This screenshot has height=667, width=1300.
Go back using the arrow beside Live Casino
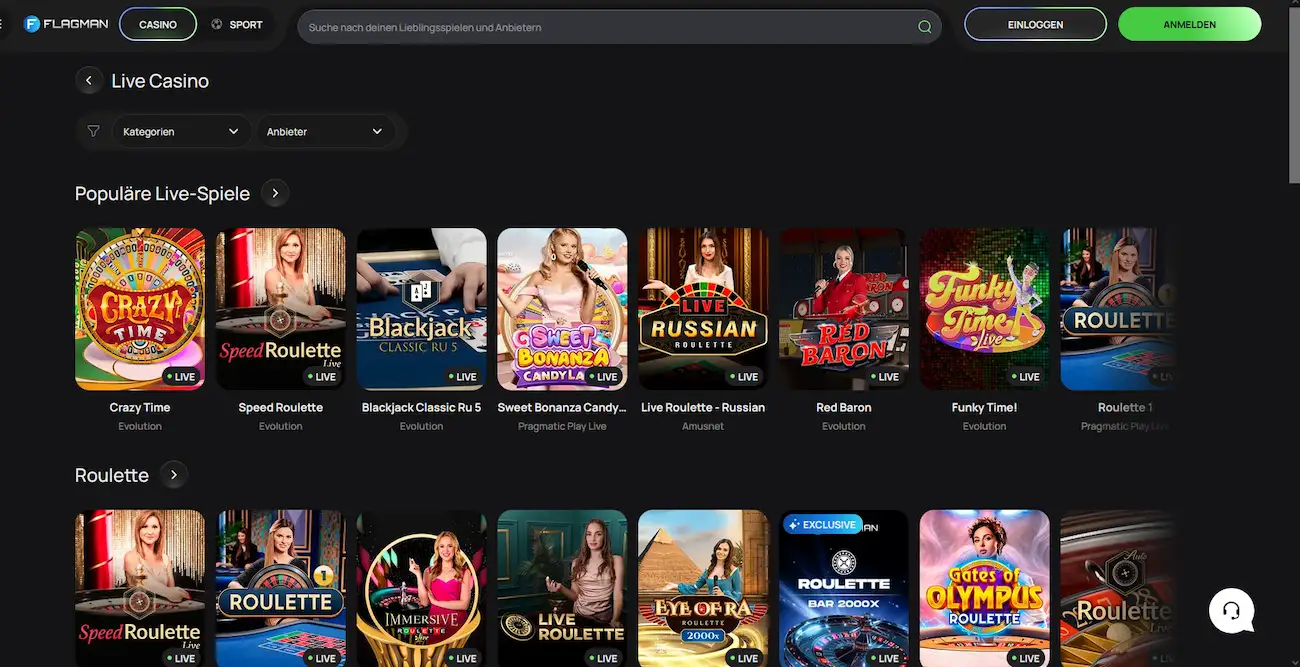(89, 81)
